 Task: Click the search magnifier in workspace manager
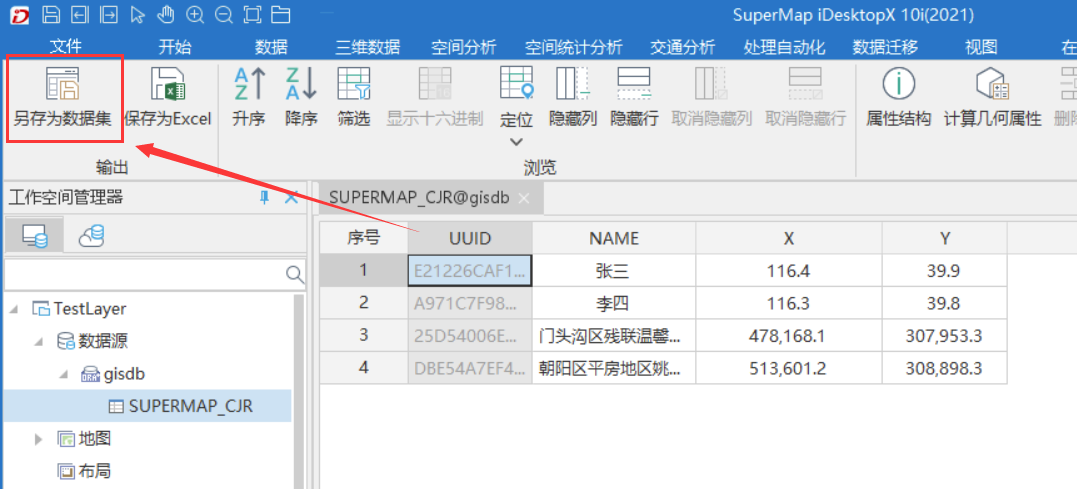tap(295, 275)
